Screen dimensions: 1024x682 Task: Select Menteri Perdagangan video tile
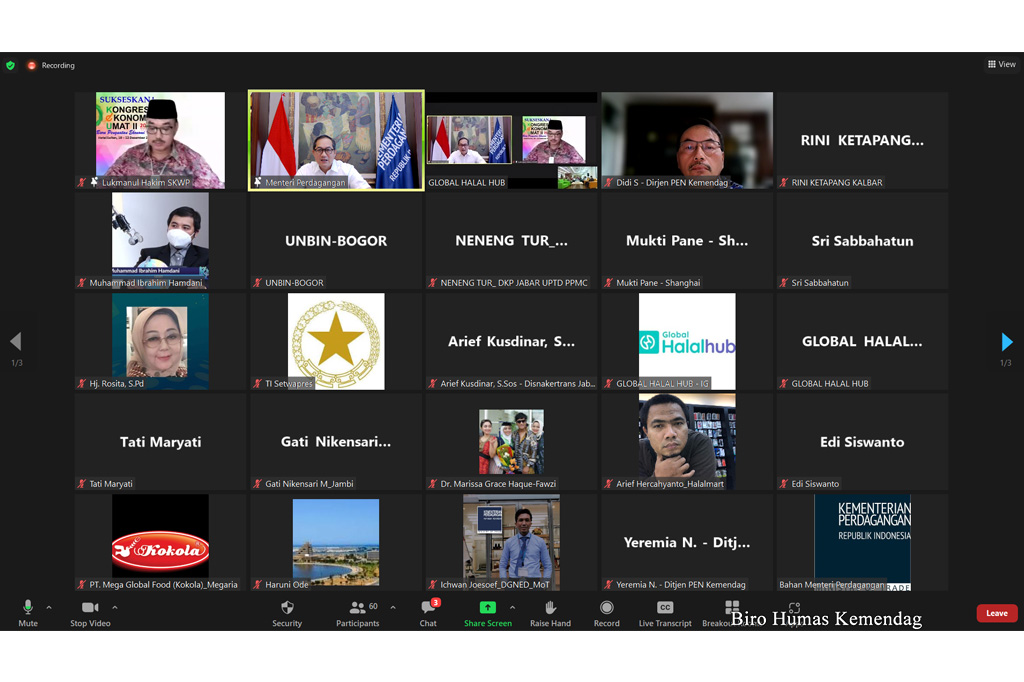pos(336,140)
